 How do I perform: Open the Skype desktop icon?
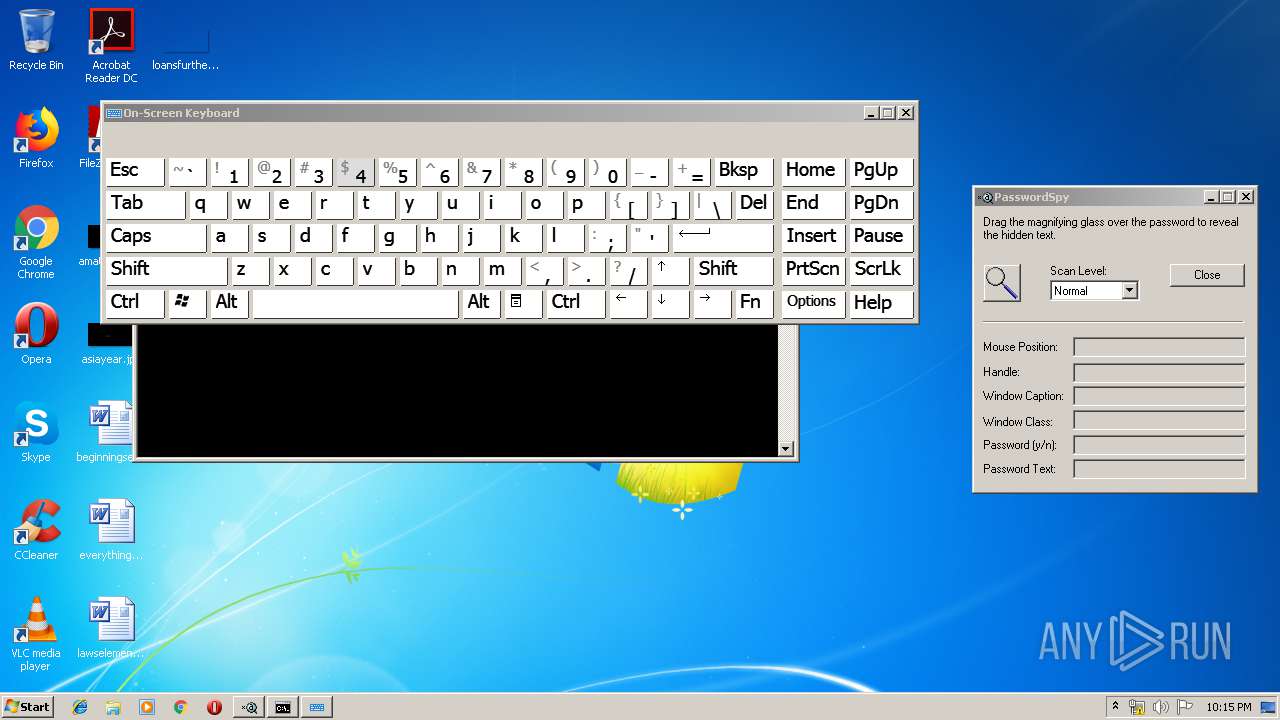[x=36, y=432]
